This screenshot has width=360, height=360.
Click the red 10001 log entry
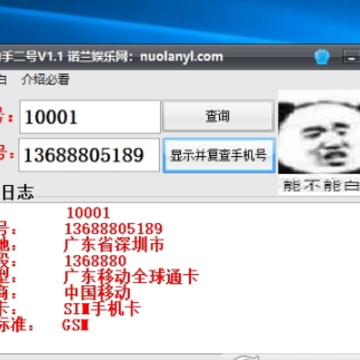tap(88, 213)
